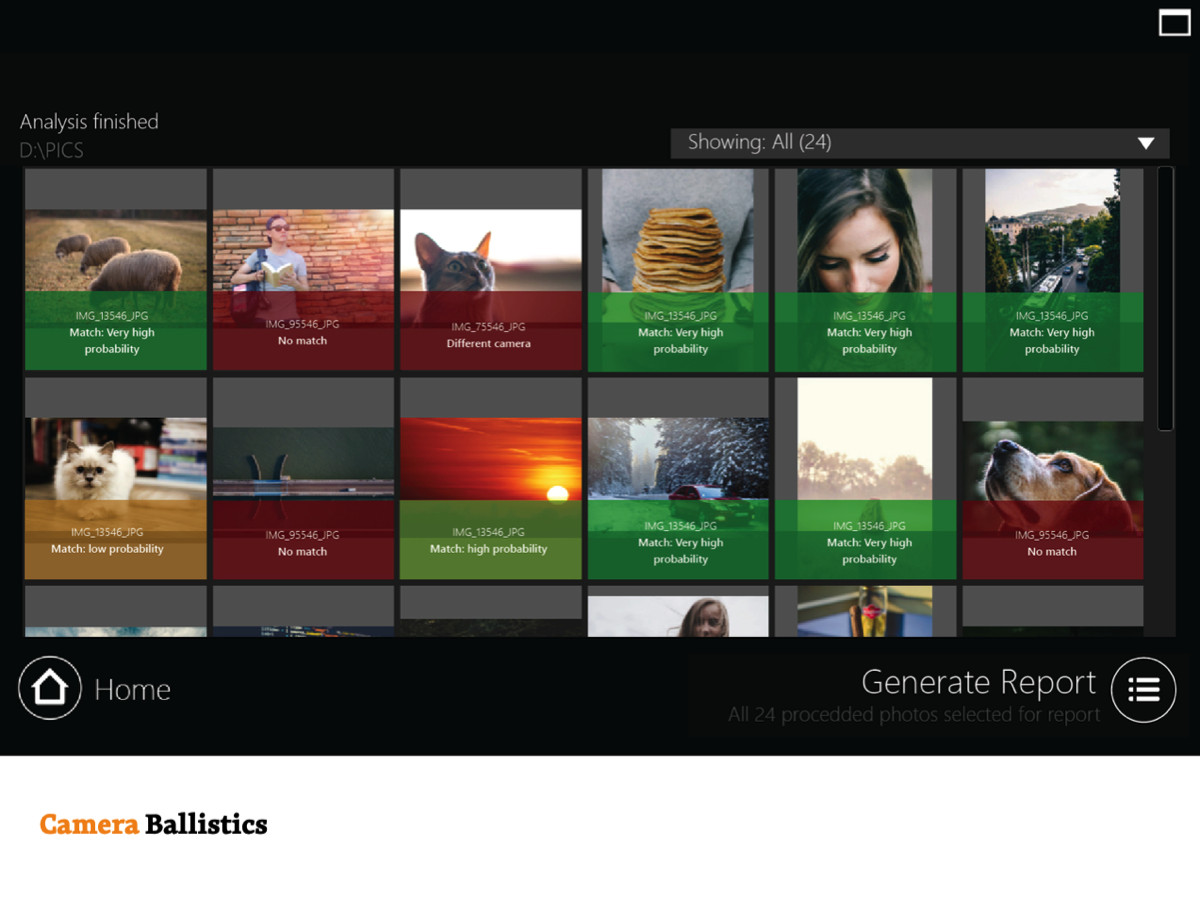Image resolution: width=1200 pixels, height=900 pixels.
Task: Click the vertical scrollbar of the photo grid
Action: pyautogui.click(x=1165, y=300)
